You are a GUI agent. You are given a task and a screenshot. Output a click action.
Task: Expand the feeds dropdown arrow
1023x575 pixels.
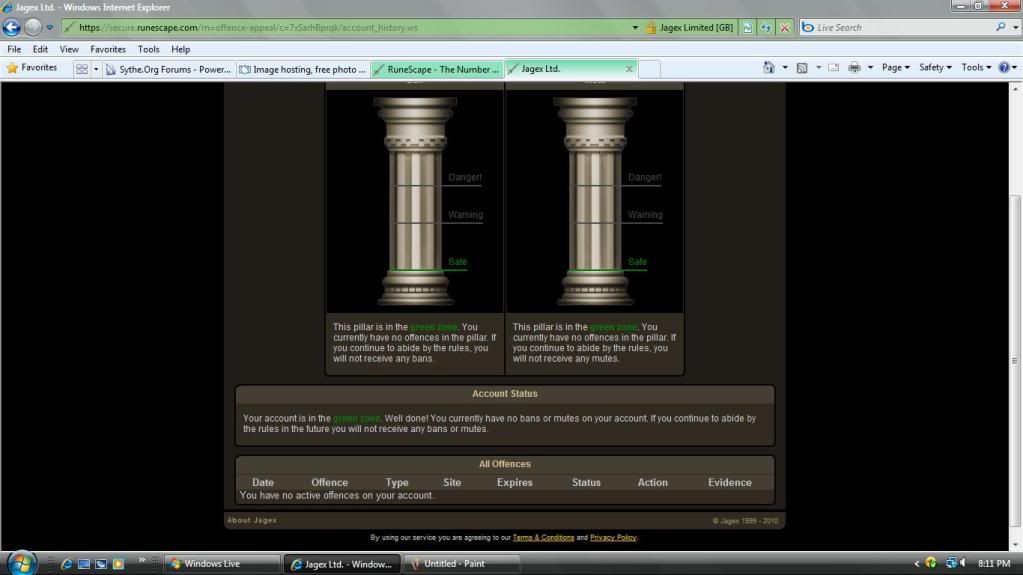(818, 67)
